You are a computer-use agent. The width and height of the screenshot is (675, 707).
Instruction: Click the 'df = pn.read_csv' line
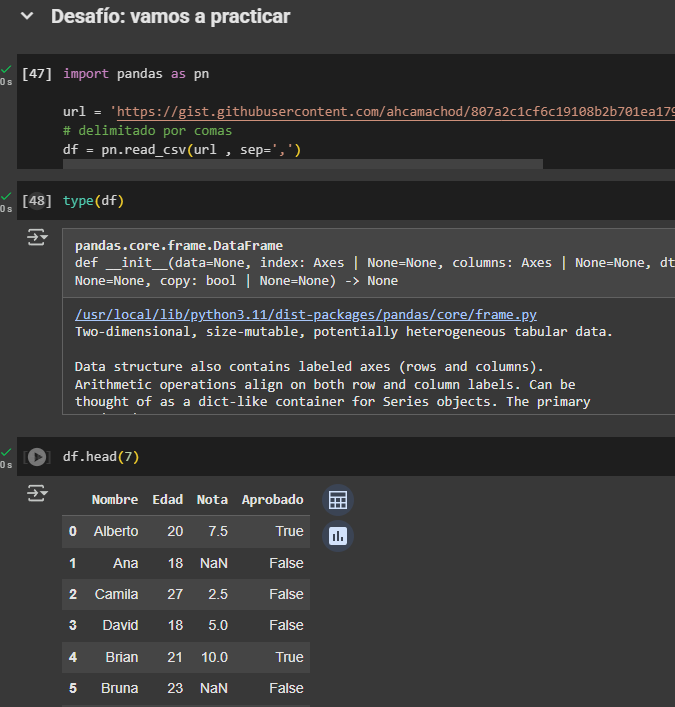(182, 150)
